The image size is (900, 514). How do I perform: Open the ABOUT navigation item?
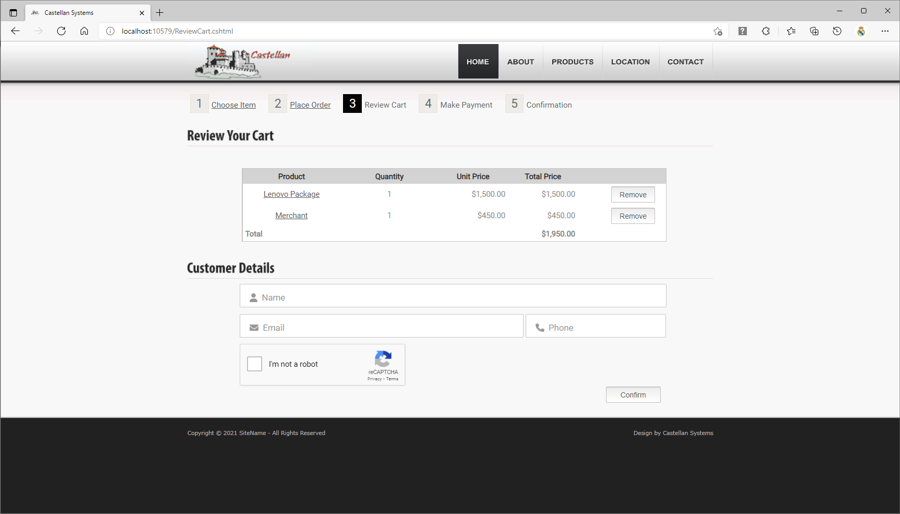(x=521, y=61)
